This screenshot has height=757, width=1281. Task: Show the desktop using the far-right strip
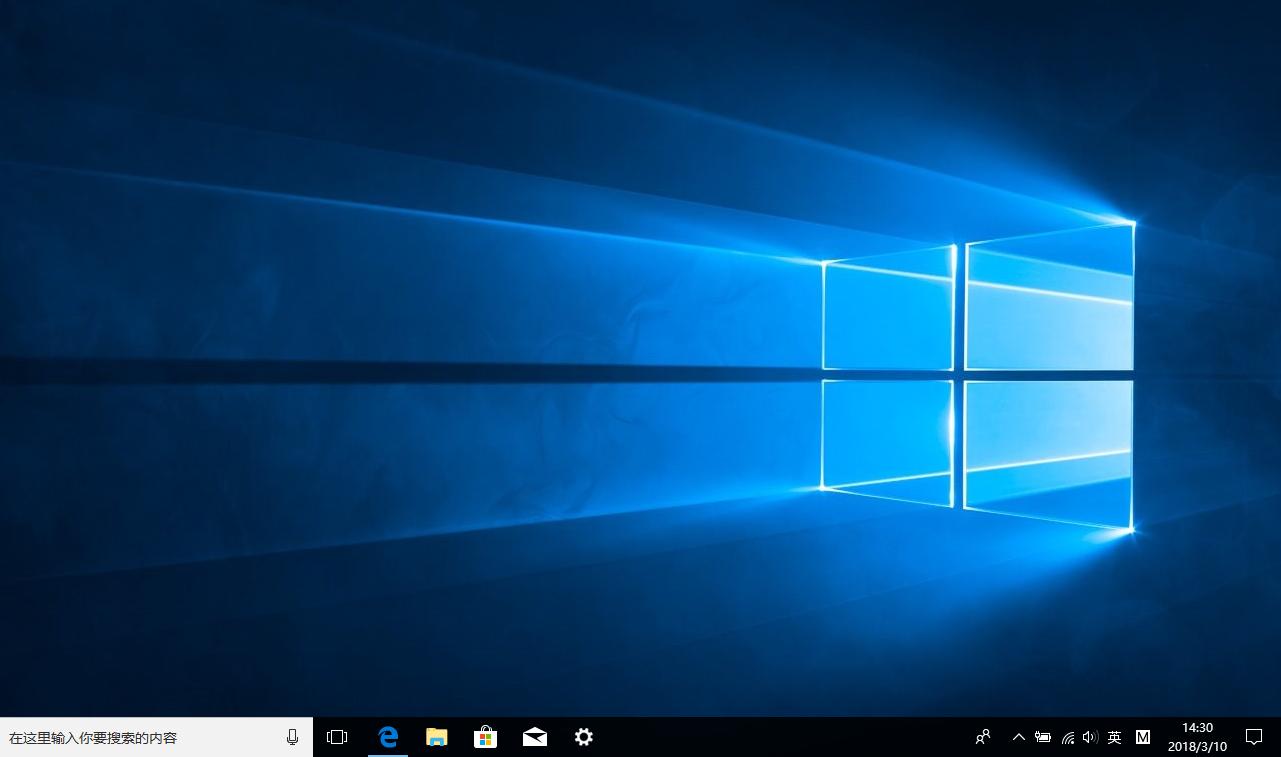point(1278,737)
